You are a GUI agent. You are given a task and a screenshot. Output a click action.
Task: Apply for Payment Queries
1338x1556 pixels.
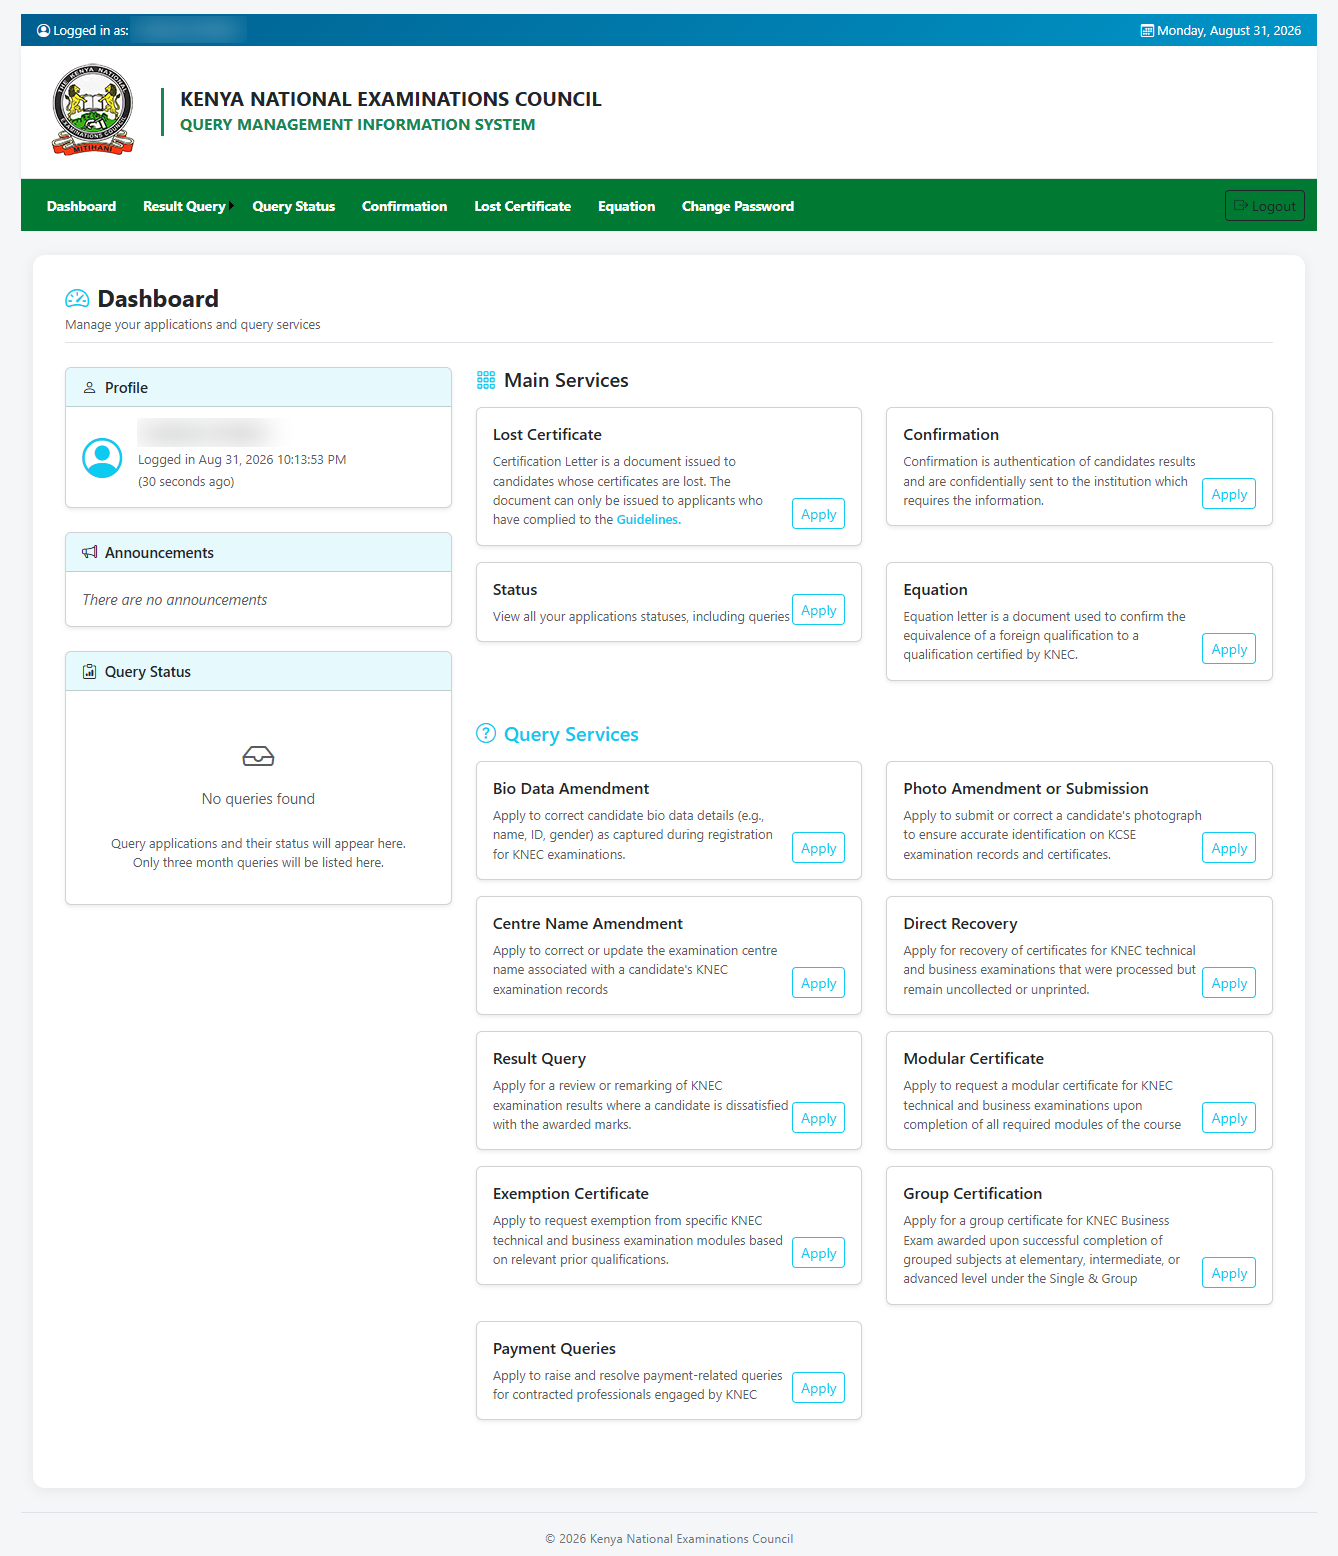point(818,1388)
